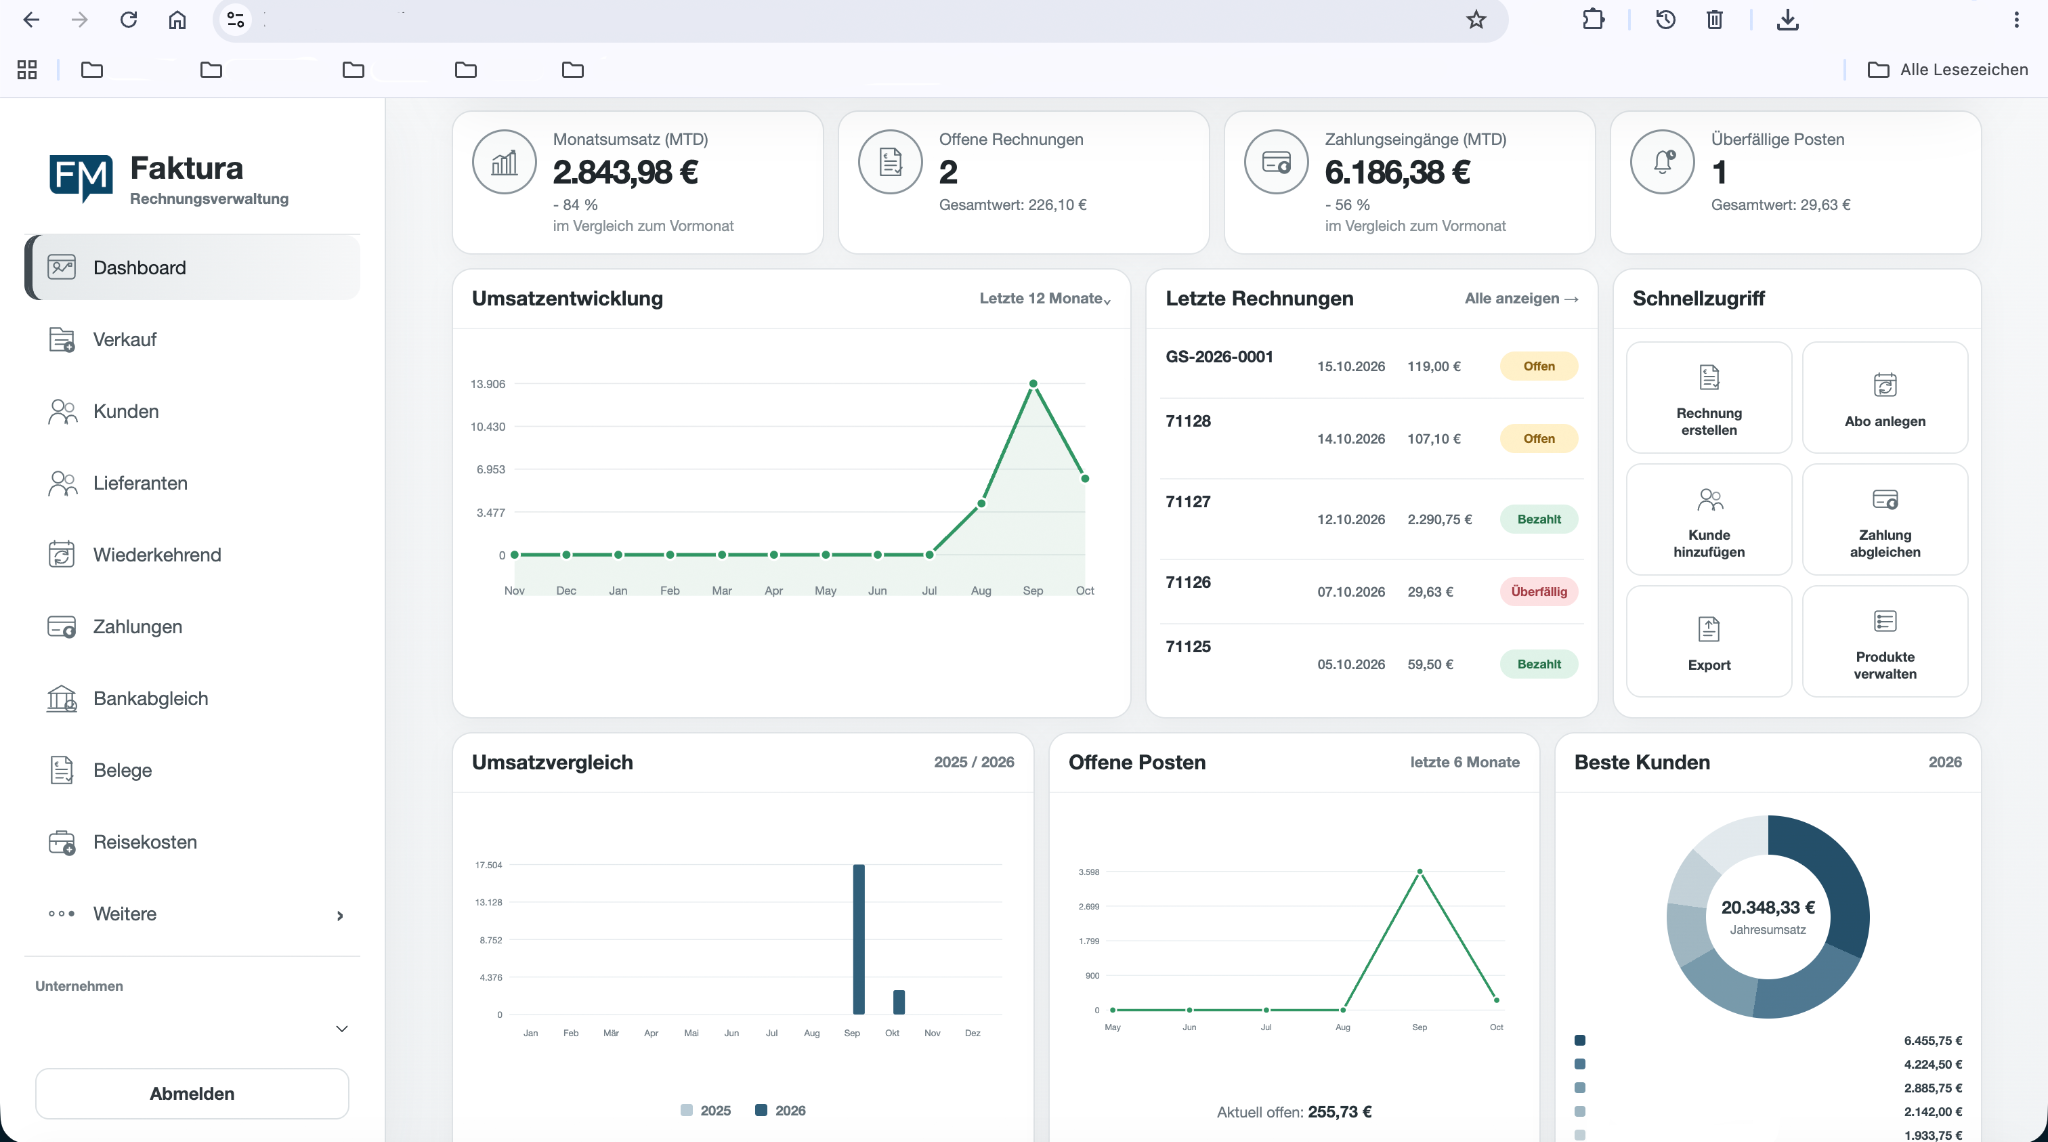Click the Export quick access tile
Viewport: 2048px width, 1142px height.
pyautogui.click(x=1709, y=642)
